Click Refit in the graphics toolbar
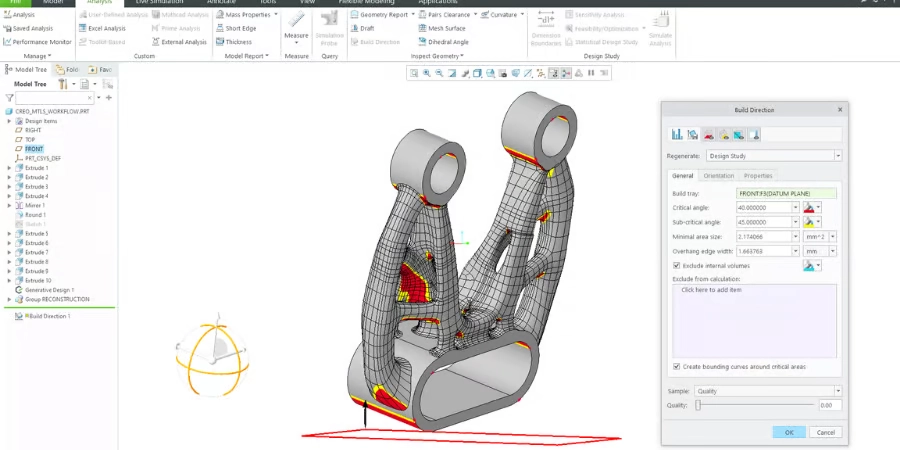 (414, 73)
